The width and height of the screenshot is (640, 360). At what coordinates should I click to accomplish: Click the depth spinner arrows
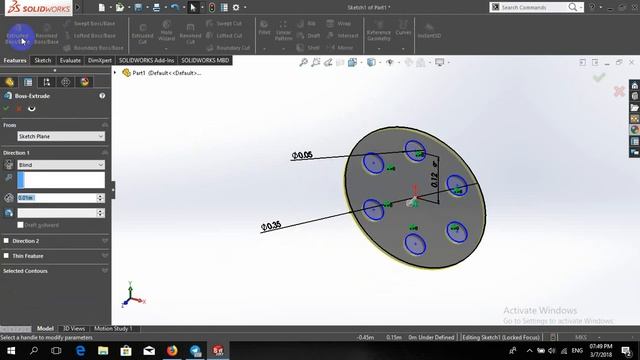pyautogui.click(x=100, y=198)
